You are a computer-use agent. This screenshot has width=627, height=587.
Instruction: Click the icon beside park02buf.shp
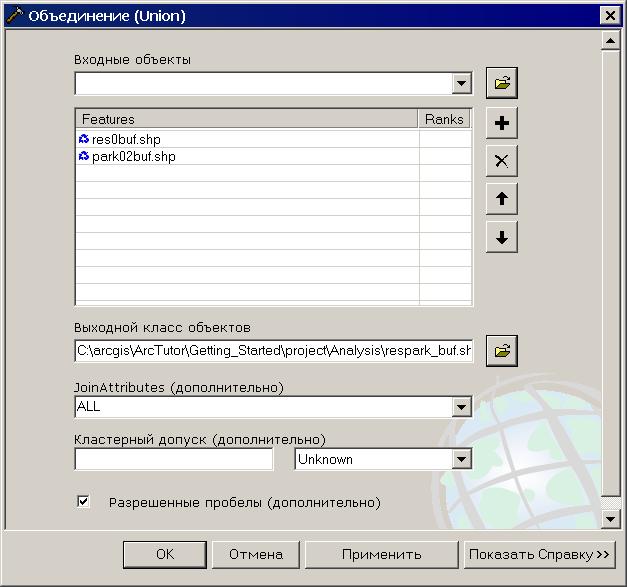pyautogui.click(x=84, y=156)
